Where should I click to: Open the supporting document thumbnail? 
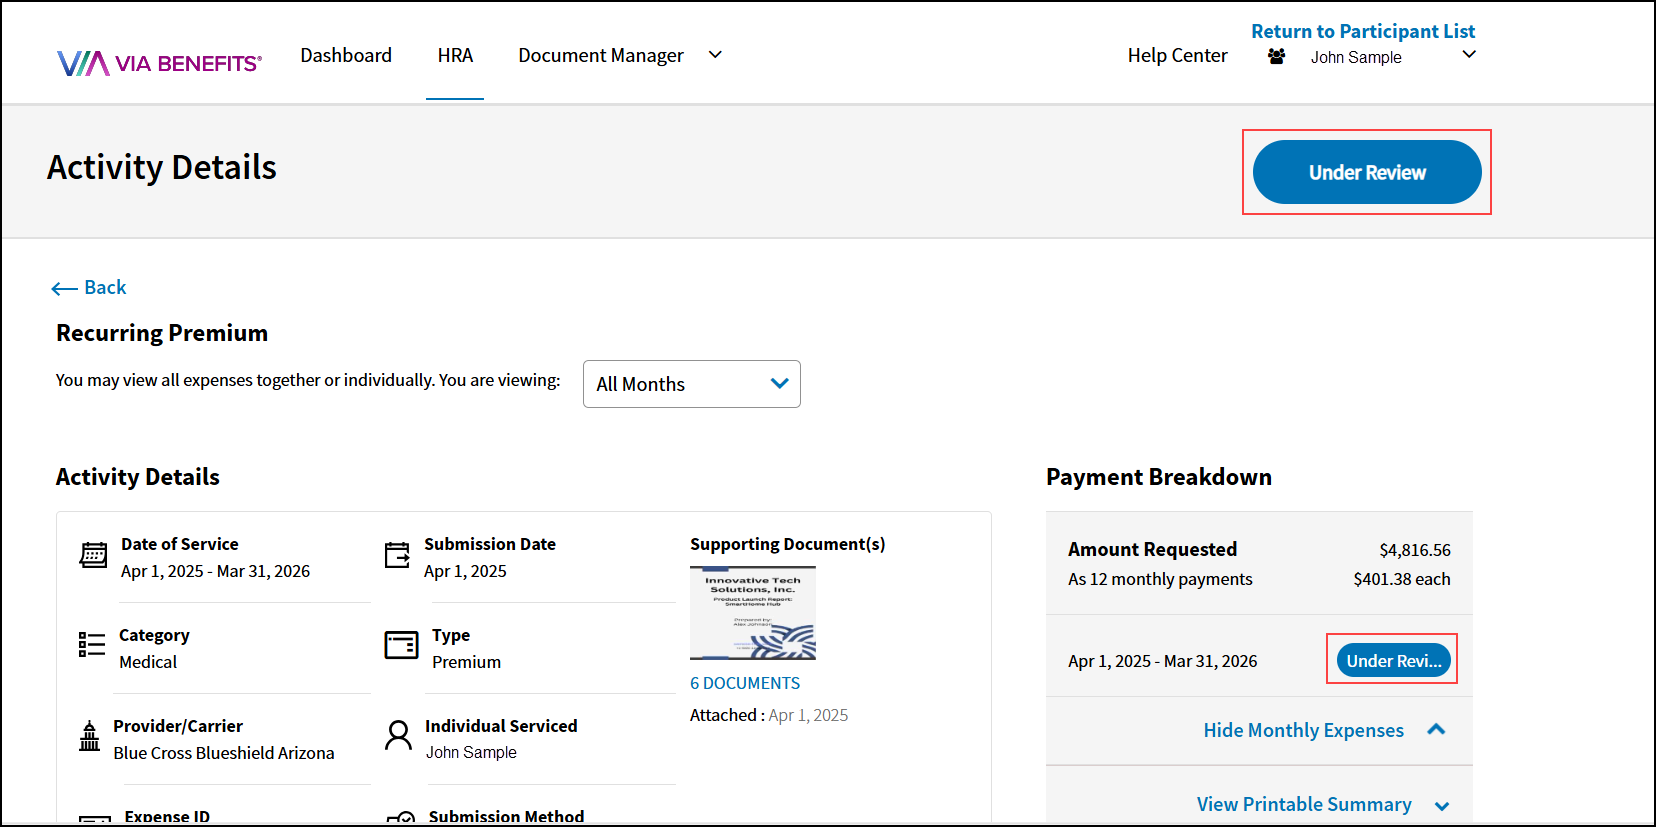753,613
